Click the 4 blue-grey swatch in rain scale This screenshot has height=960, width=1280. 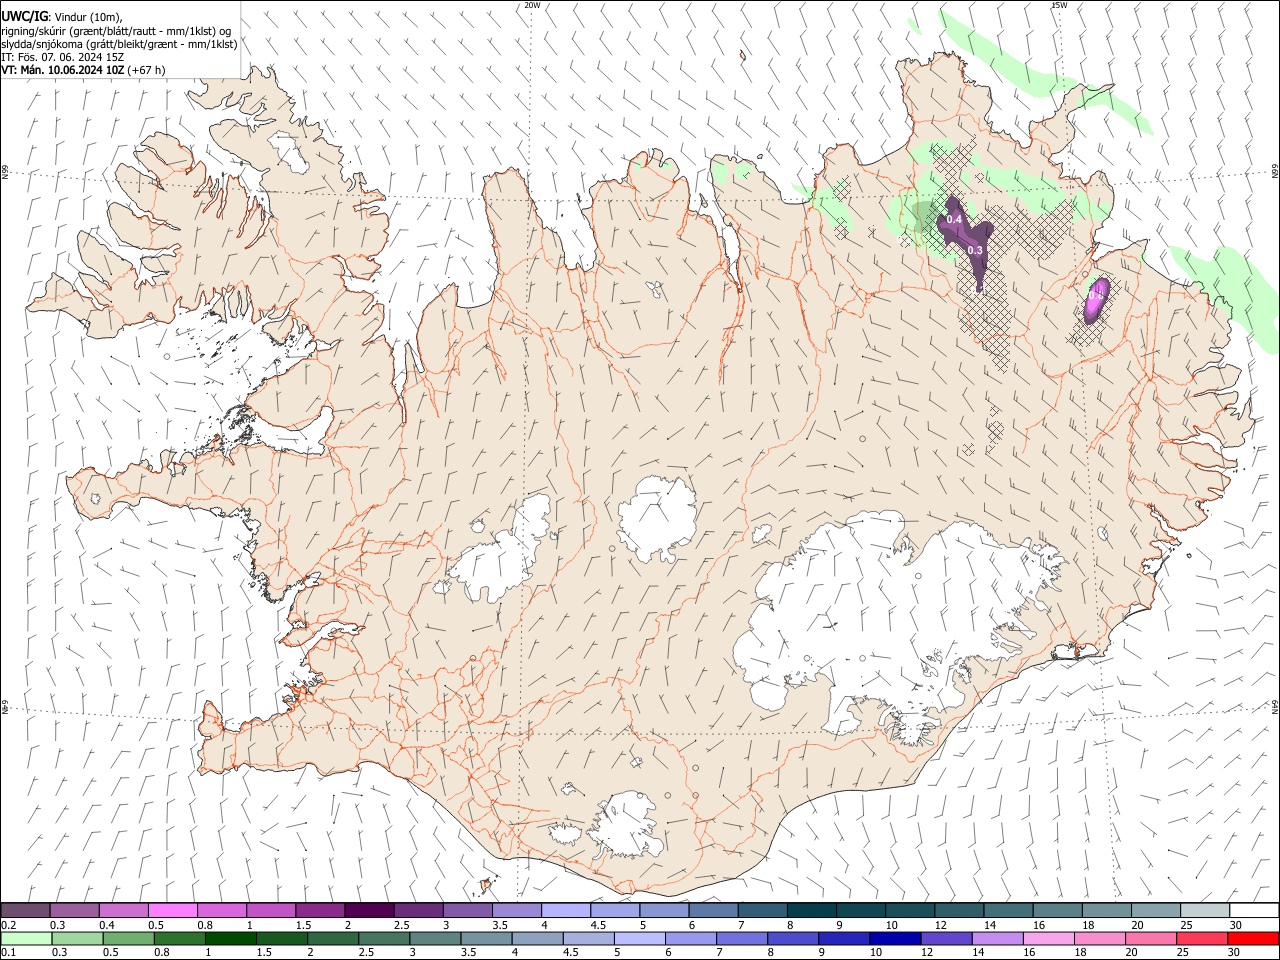tap(538, 938)
